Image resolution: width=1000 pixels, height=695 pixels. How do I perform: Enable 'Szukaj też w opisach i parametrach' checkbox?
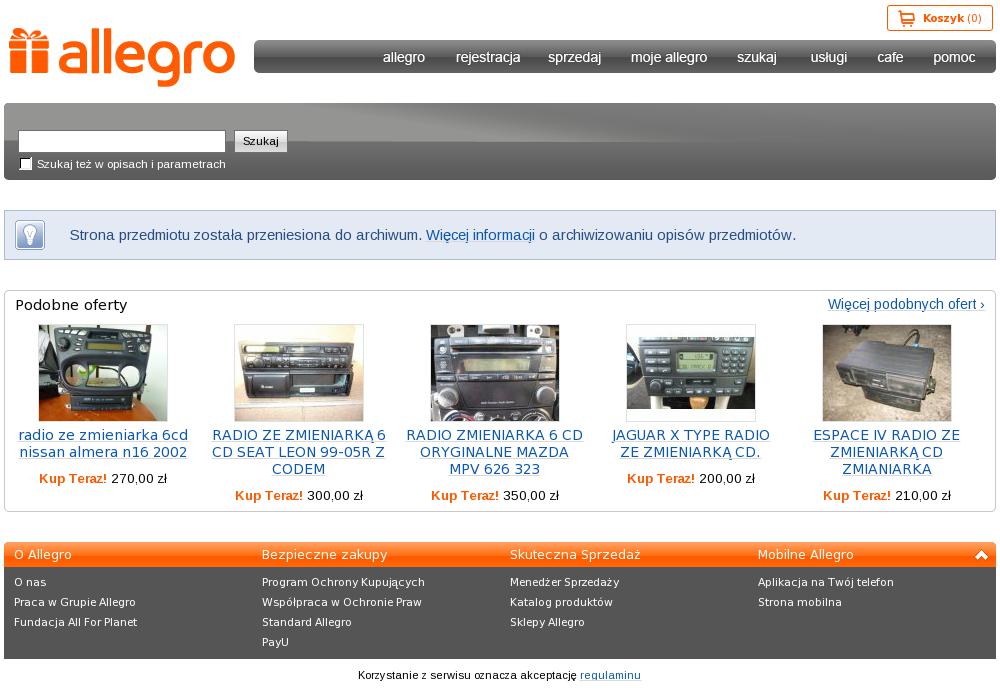tap(26, 164)
